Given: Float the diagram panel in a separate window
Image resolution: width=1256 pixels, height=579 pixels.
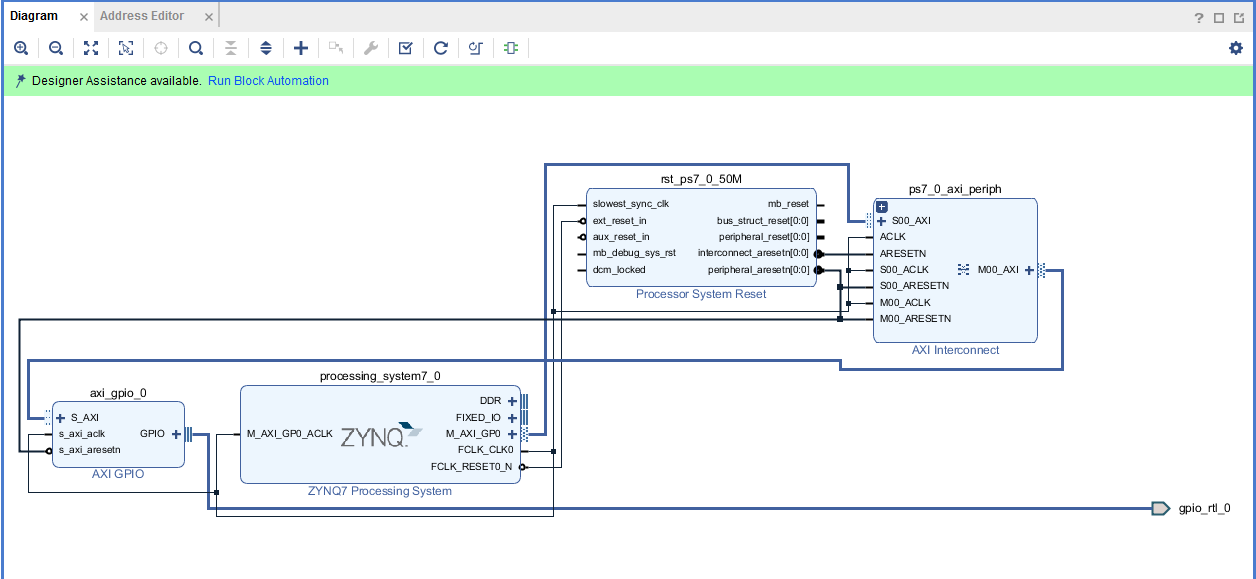Looking at the screenshot, I should tap(1239, 17).
